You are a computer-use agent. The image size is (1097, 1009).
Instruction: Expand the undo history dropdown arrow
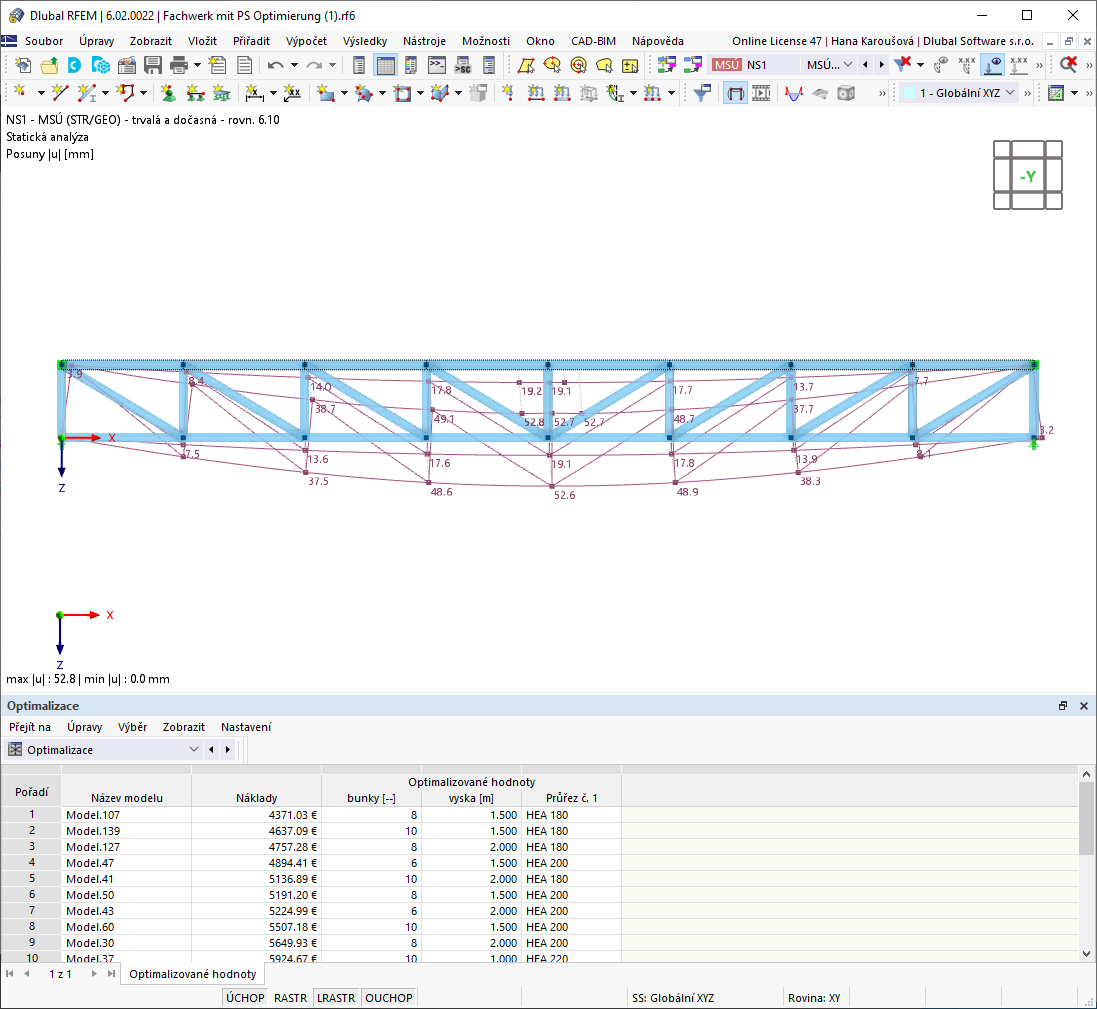294,65
